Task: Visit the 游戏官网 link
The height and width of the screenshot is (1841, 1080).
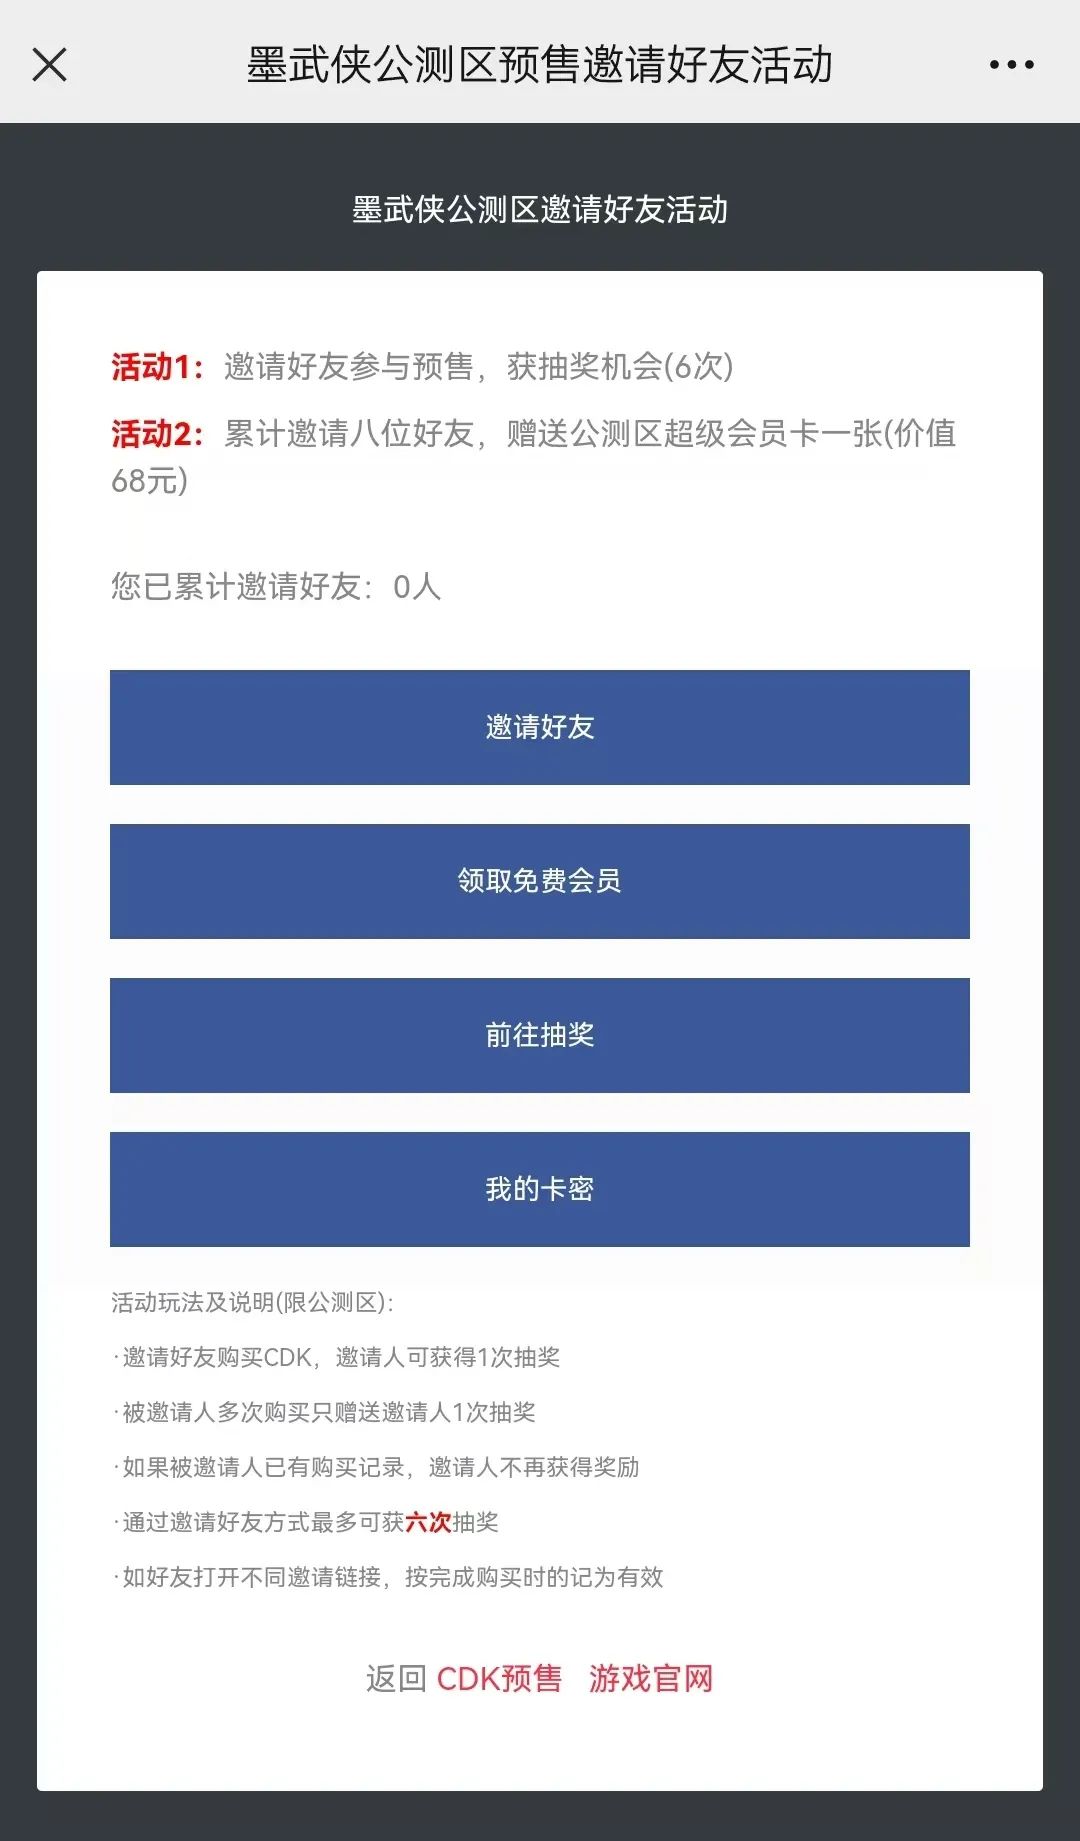Action: click(651, 1679)
